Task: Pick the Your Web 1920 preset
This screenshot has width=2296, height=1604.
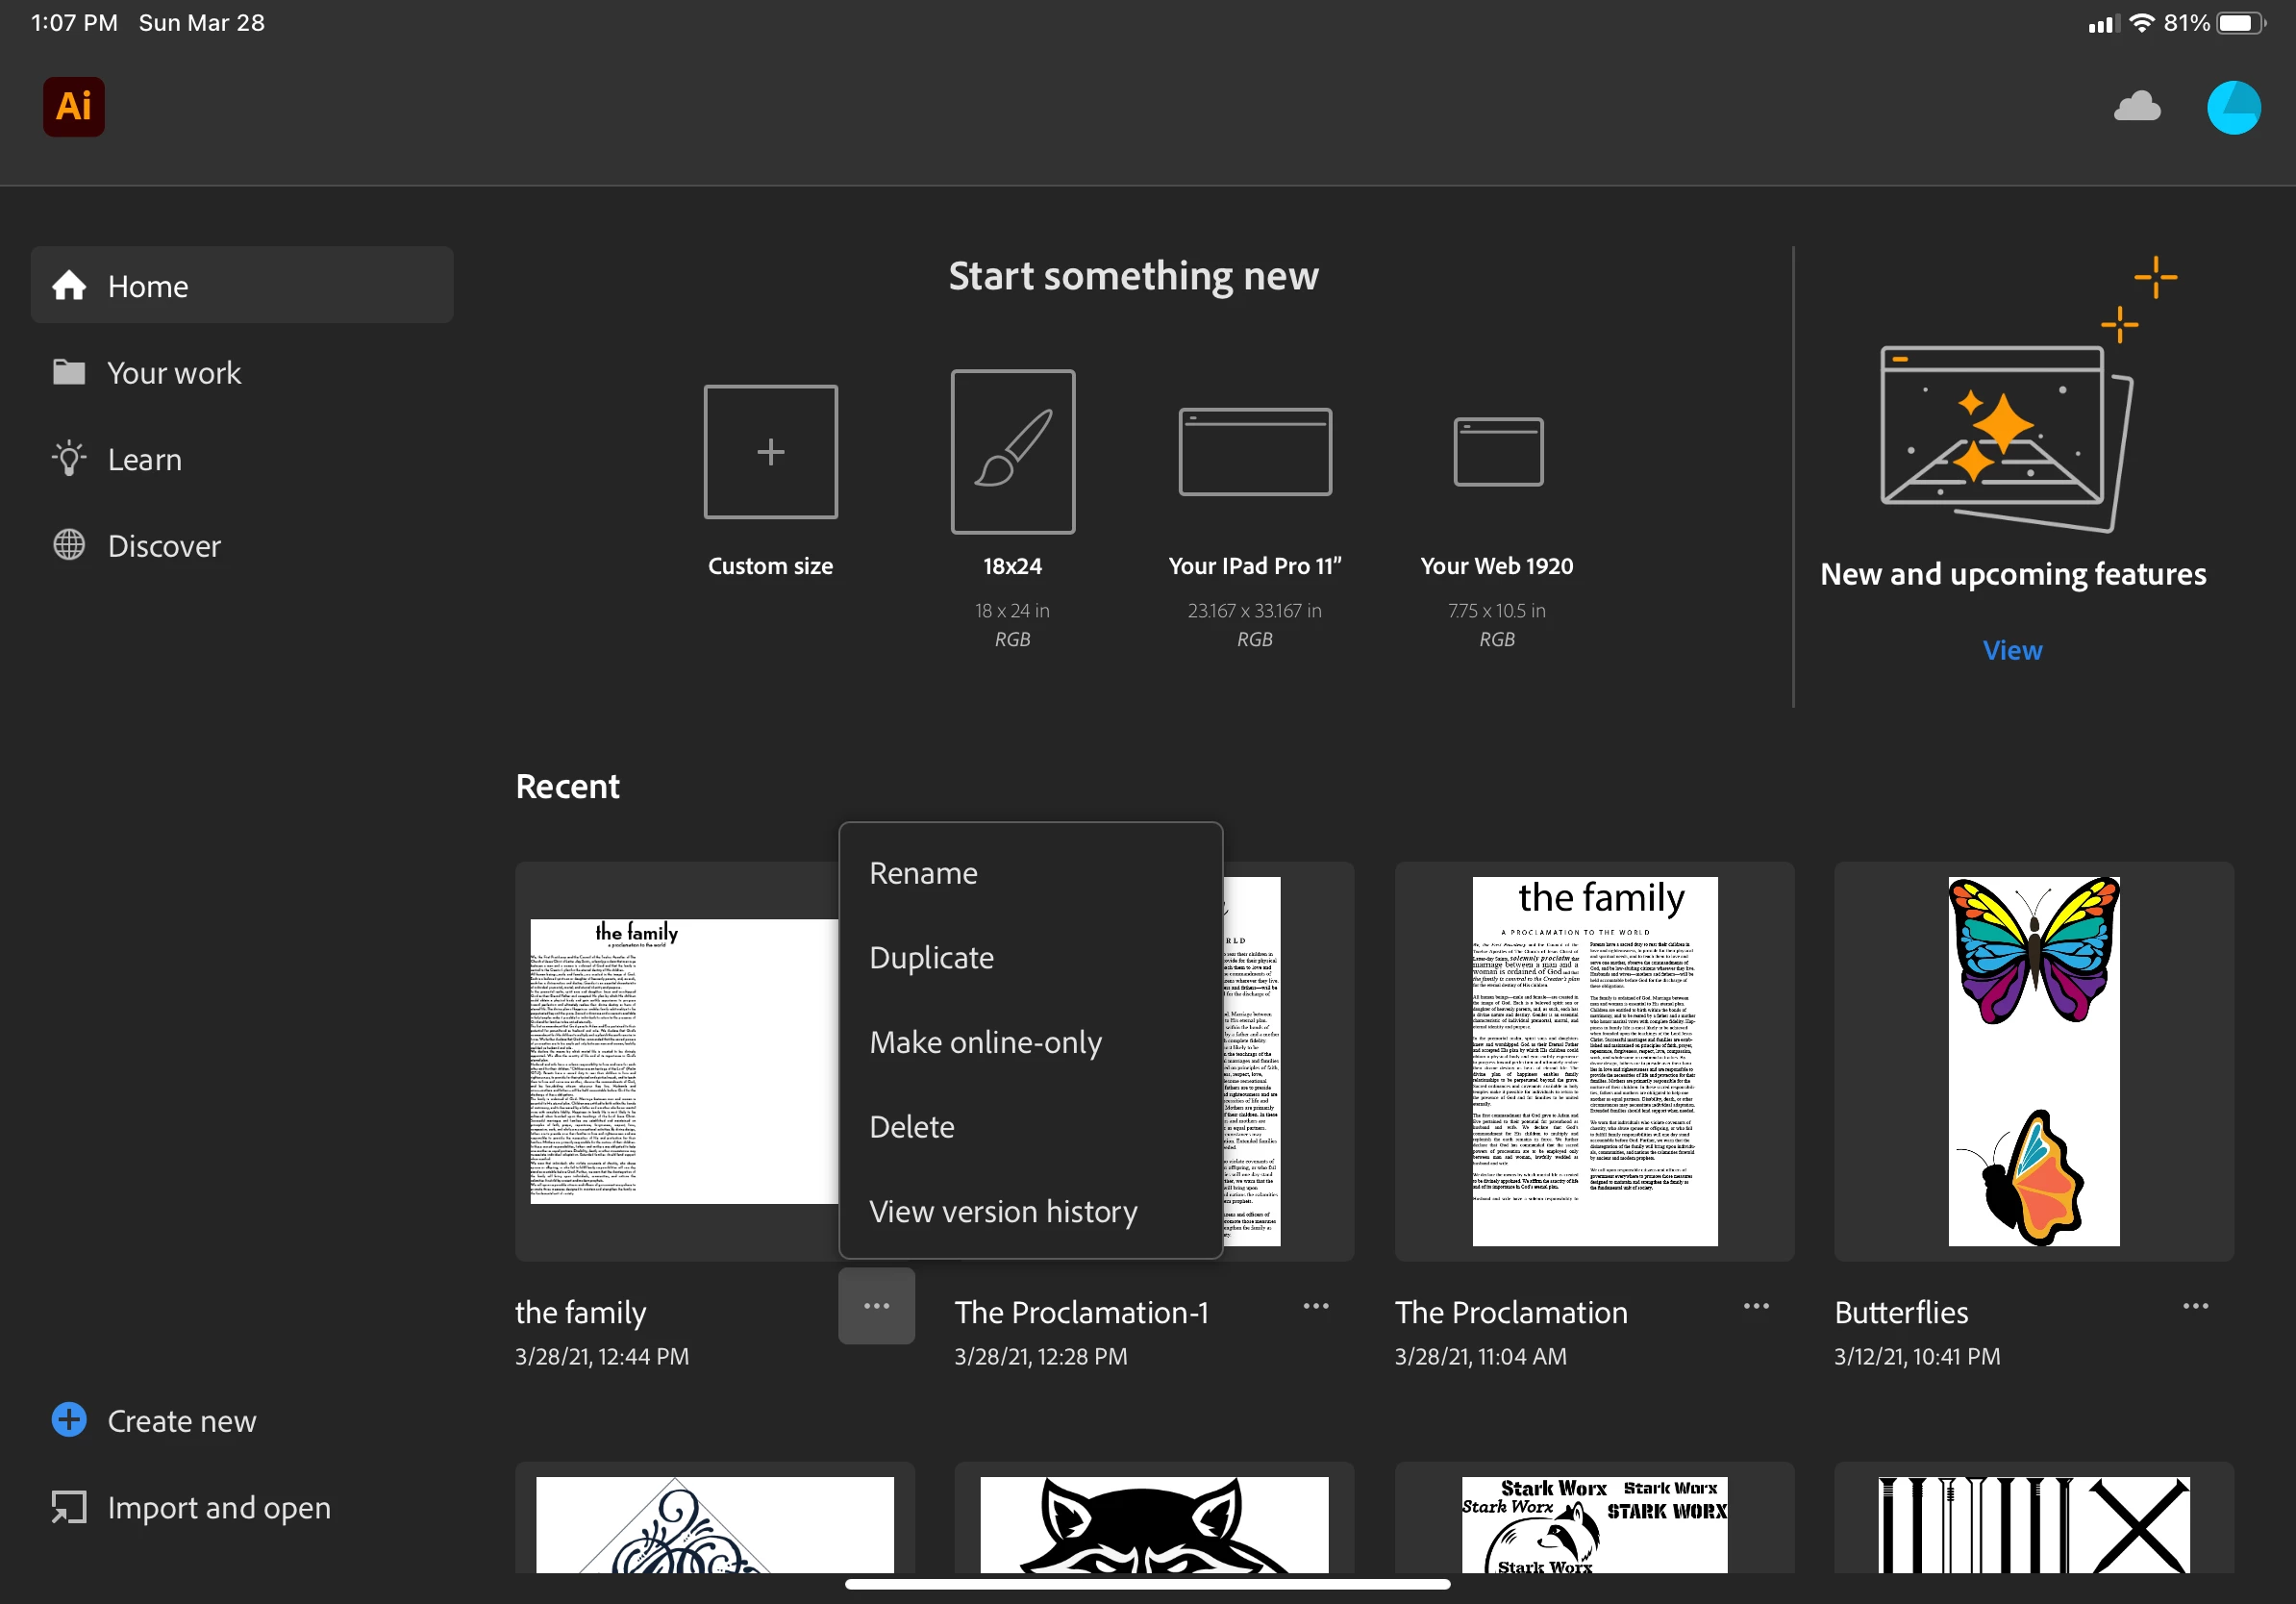Action: 1497,452
